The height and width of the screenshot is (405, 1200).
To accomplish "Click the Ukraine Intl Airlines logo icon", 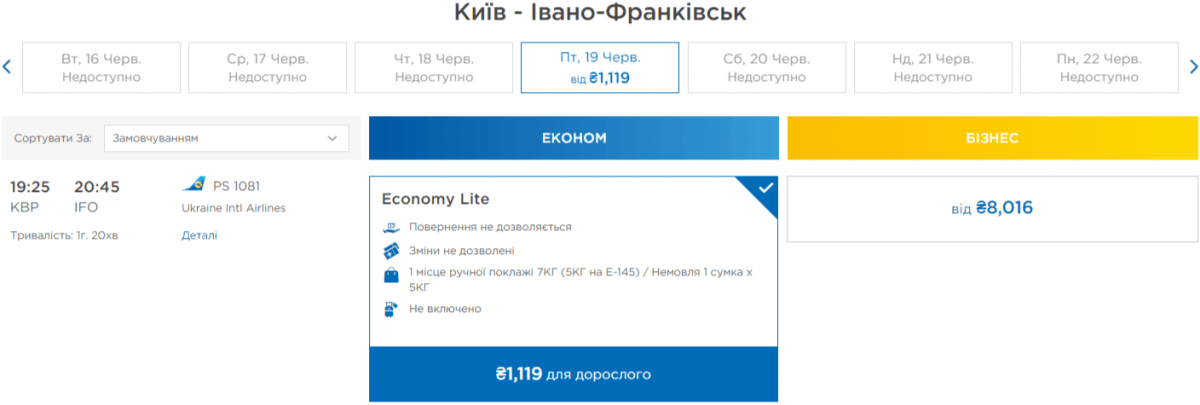I will tap(194, 185).
